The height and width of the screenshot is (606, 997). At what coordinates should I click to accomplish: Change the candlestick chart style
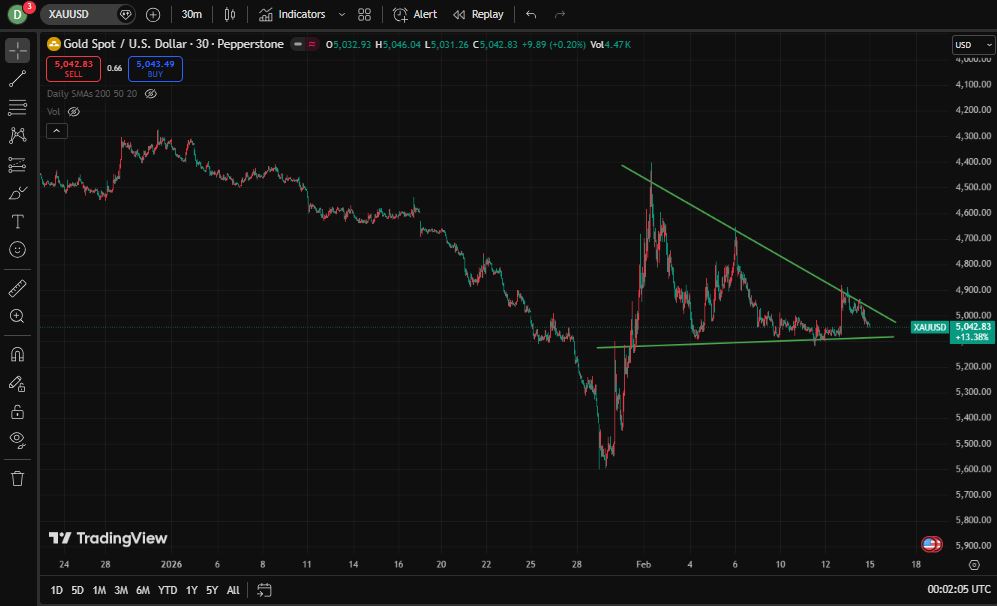coord(230,14)
